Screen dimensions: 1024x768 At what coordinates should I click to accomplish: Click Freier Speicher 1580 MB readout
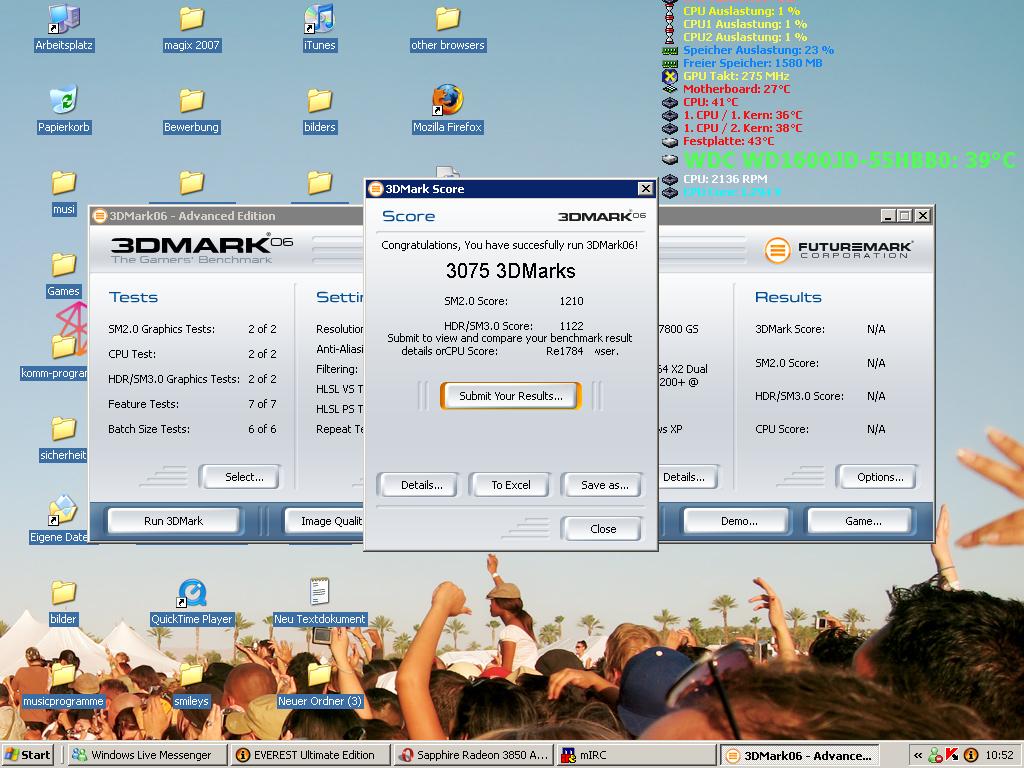tap(752, 63)
